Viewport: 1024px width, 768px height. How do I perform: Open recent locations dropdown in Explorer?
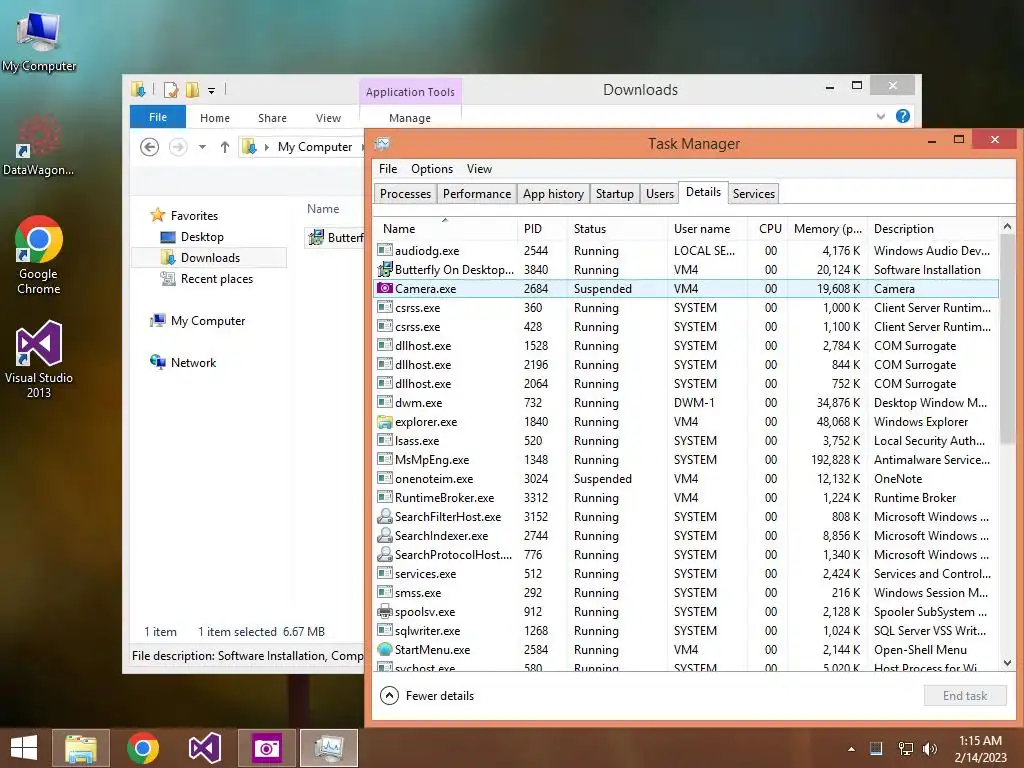point(202,147)
